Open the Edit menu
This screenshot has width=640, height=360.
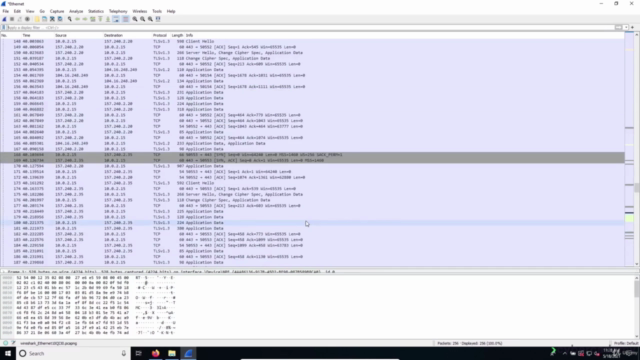[17, 11]
